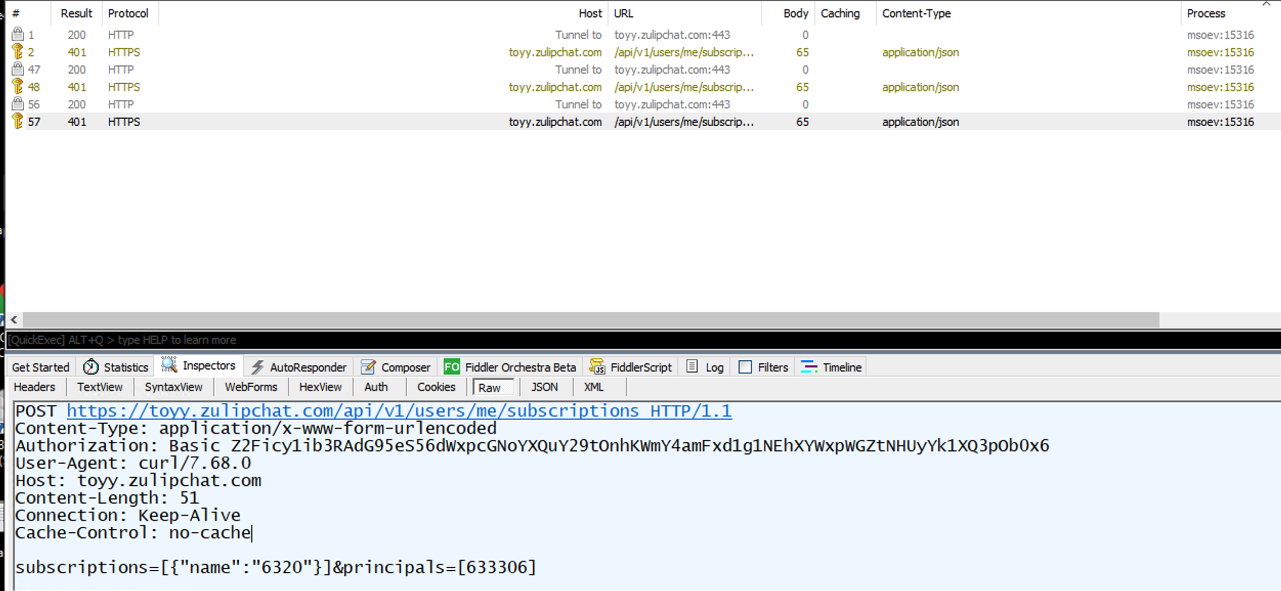Sort sessions by the Result column header
Viewport: 1281px width, 591px height.
tap(76, 13)
